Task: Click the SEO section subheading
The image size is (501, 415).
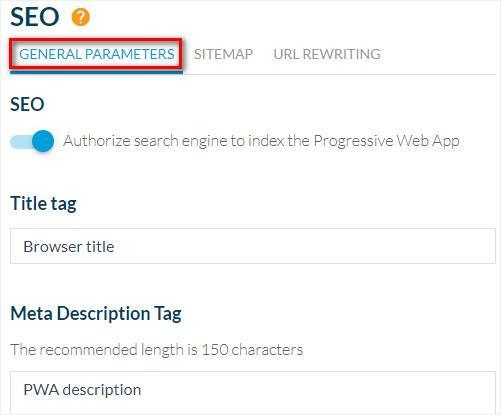Action: pos(27,104)
